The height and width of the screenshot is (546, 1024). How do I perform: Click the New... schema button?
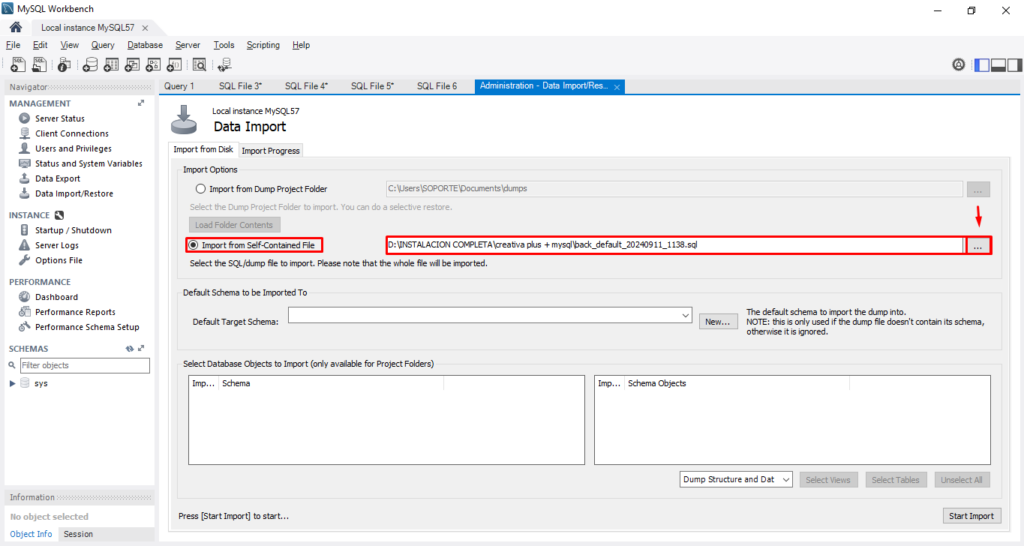(x=718, y=321)
